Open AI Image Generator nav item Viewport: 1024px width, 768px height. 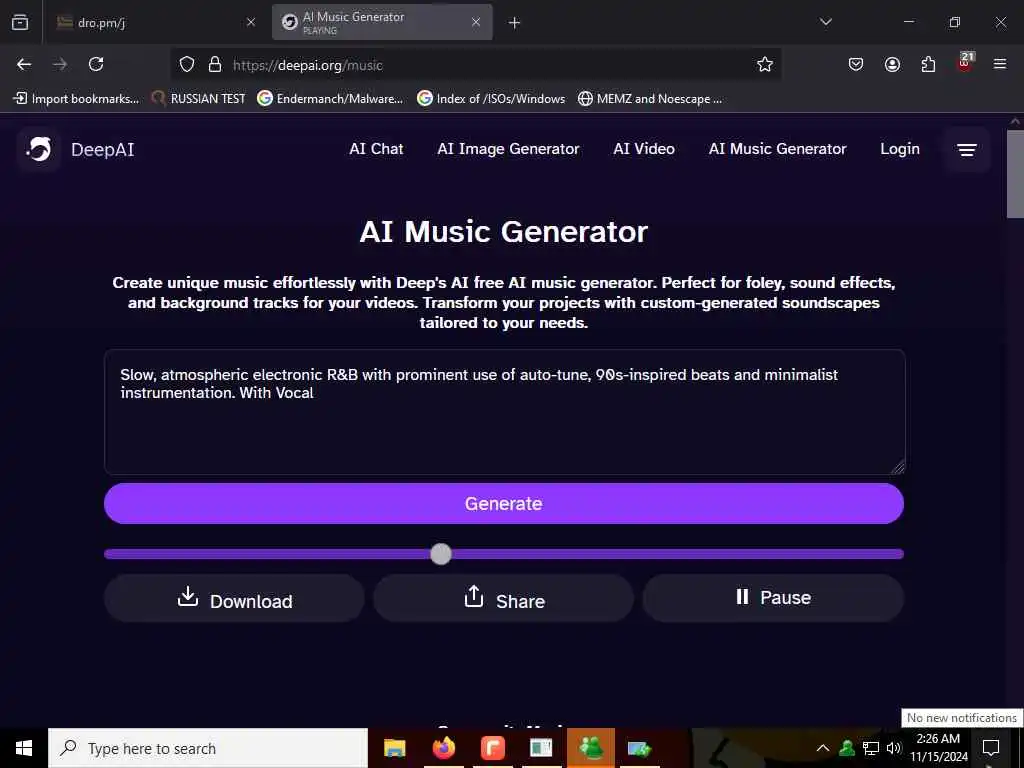coord(508,149)
